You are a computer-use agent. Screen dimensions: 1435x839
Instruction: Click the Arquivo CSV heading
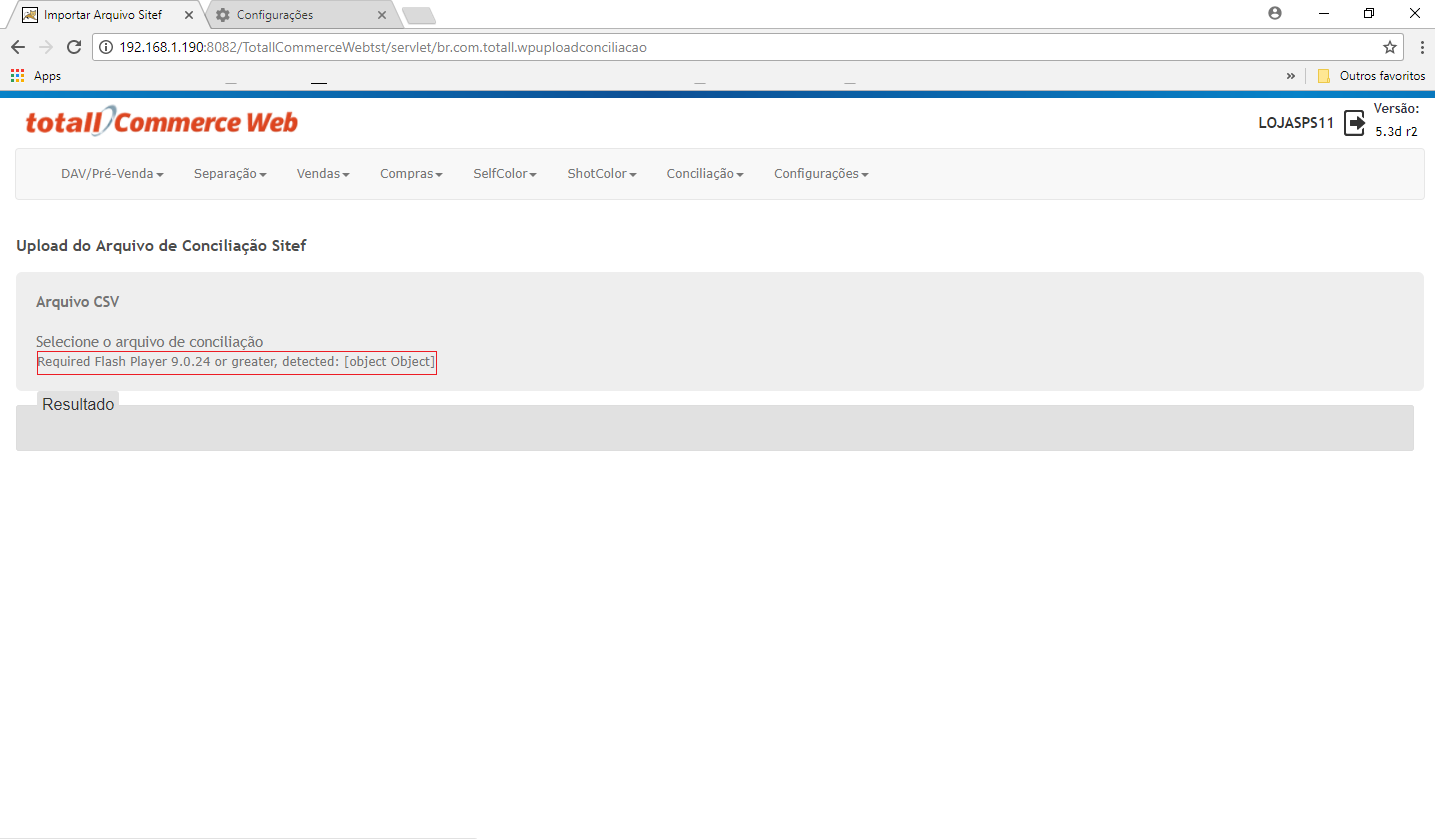pyautogui.click(x=78, y=301)
